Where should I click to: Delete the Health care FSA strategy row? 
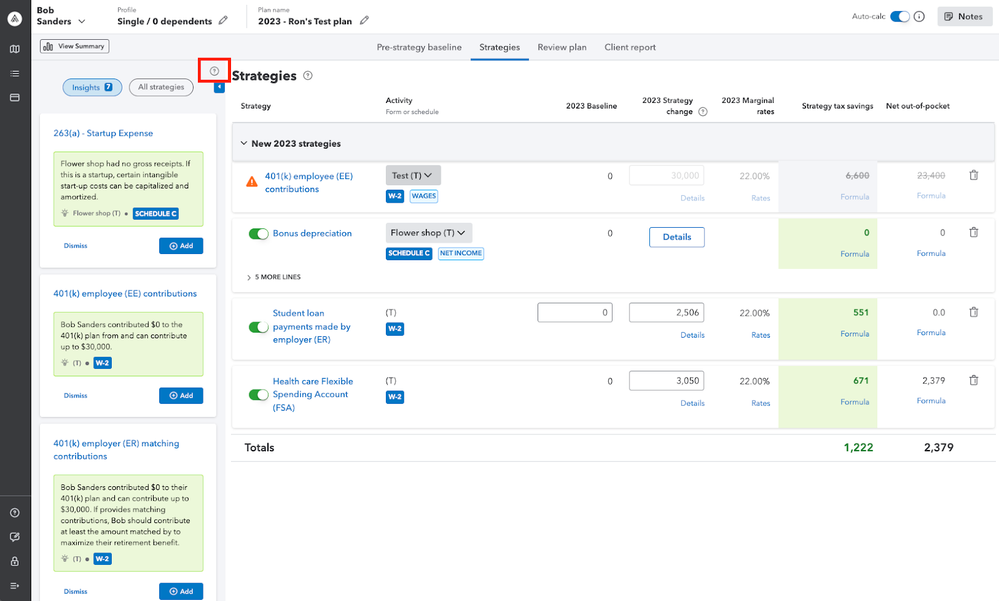(x=974, y=381)
